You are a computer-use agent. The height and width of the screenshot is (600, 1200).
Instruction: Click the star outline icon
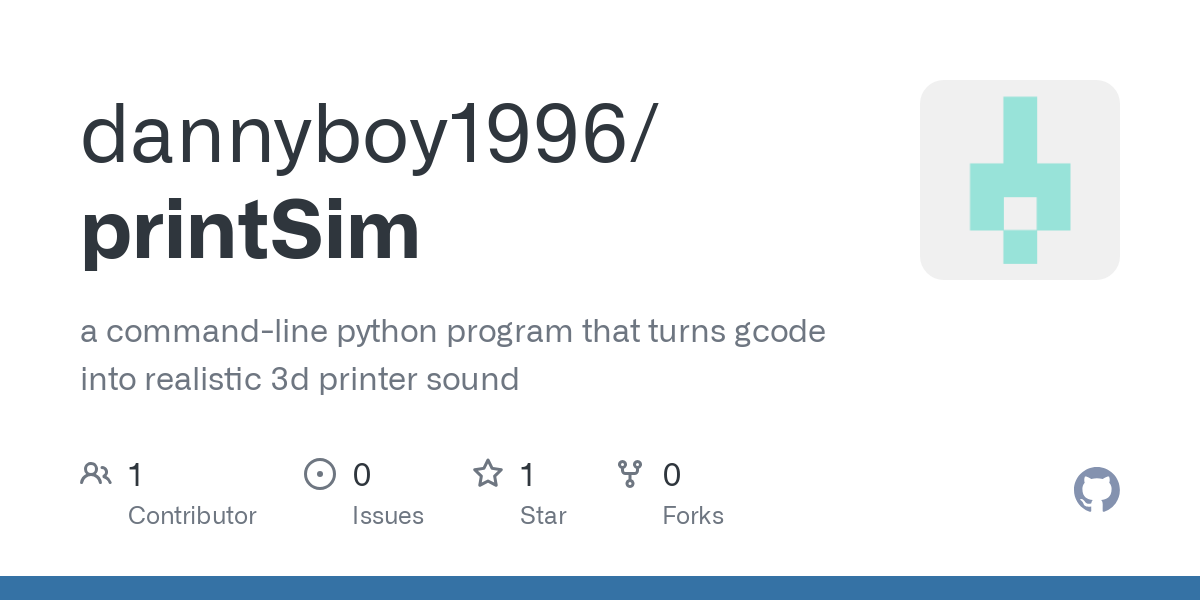[x=487, y=473]
